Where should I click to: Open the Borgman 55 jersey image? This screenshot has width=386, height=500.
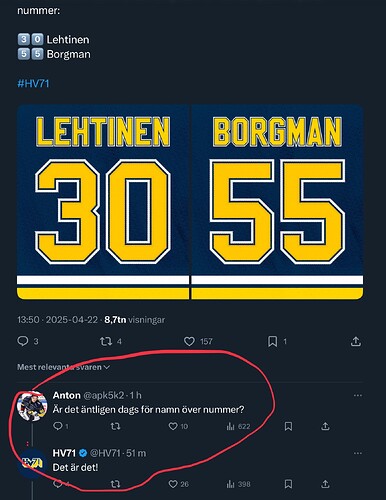pyautogui.click(x=277, y=202)
